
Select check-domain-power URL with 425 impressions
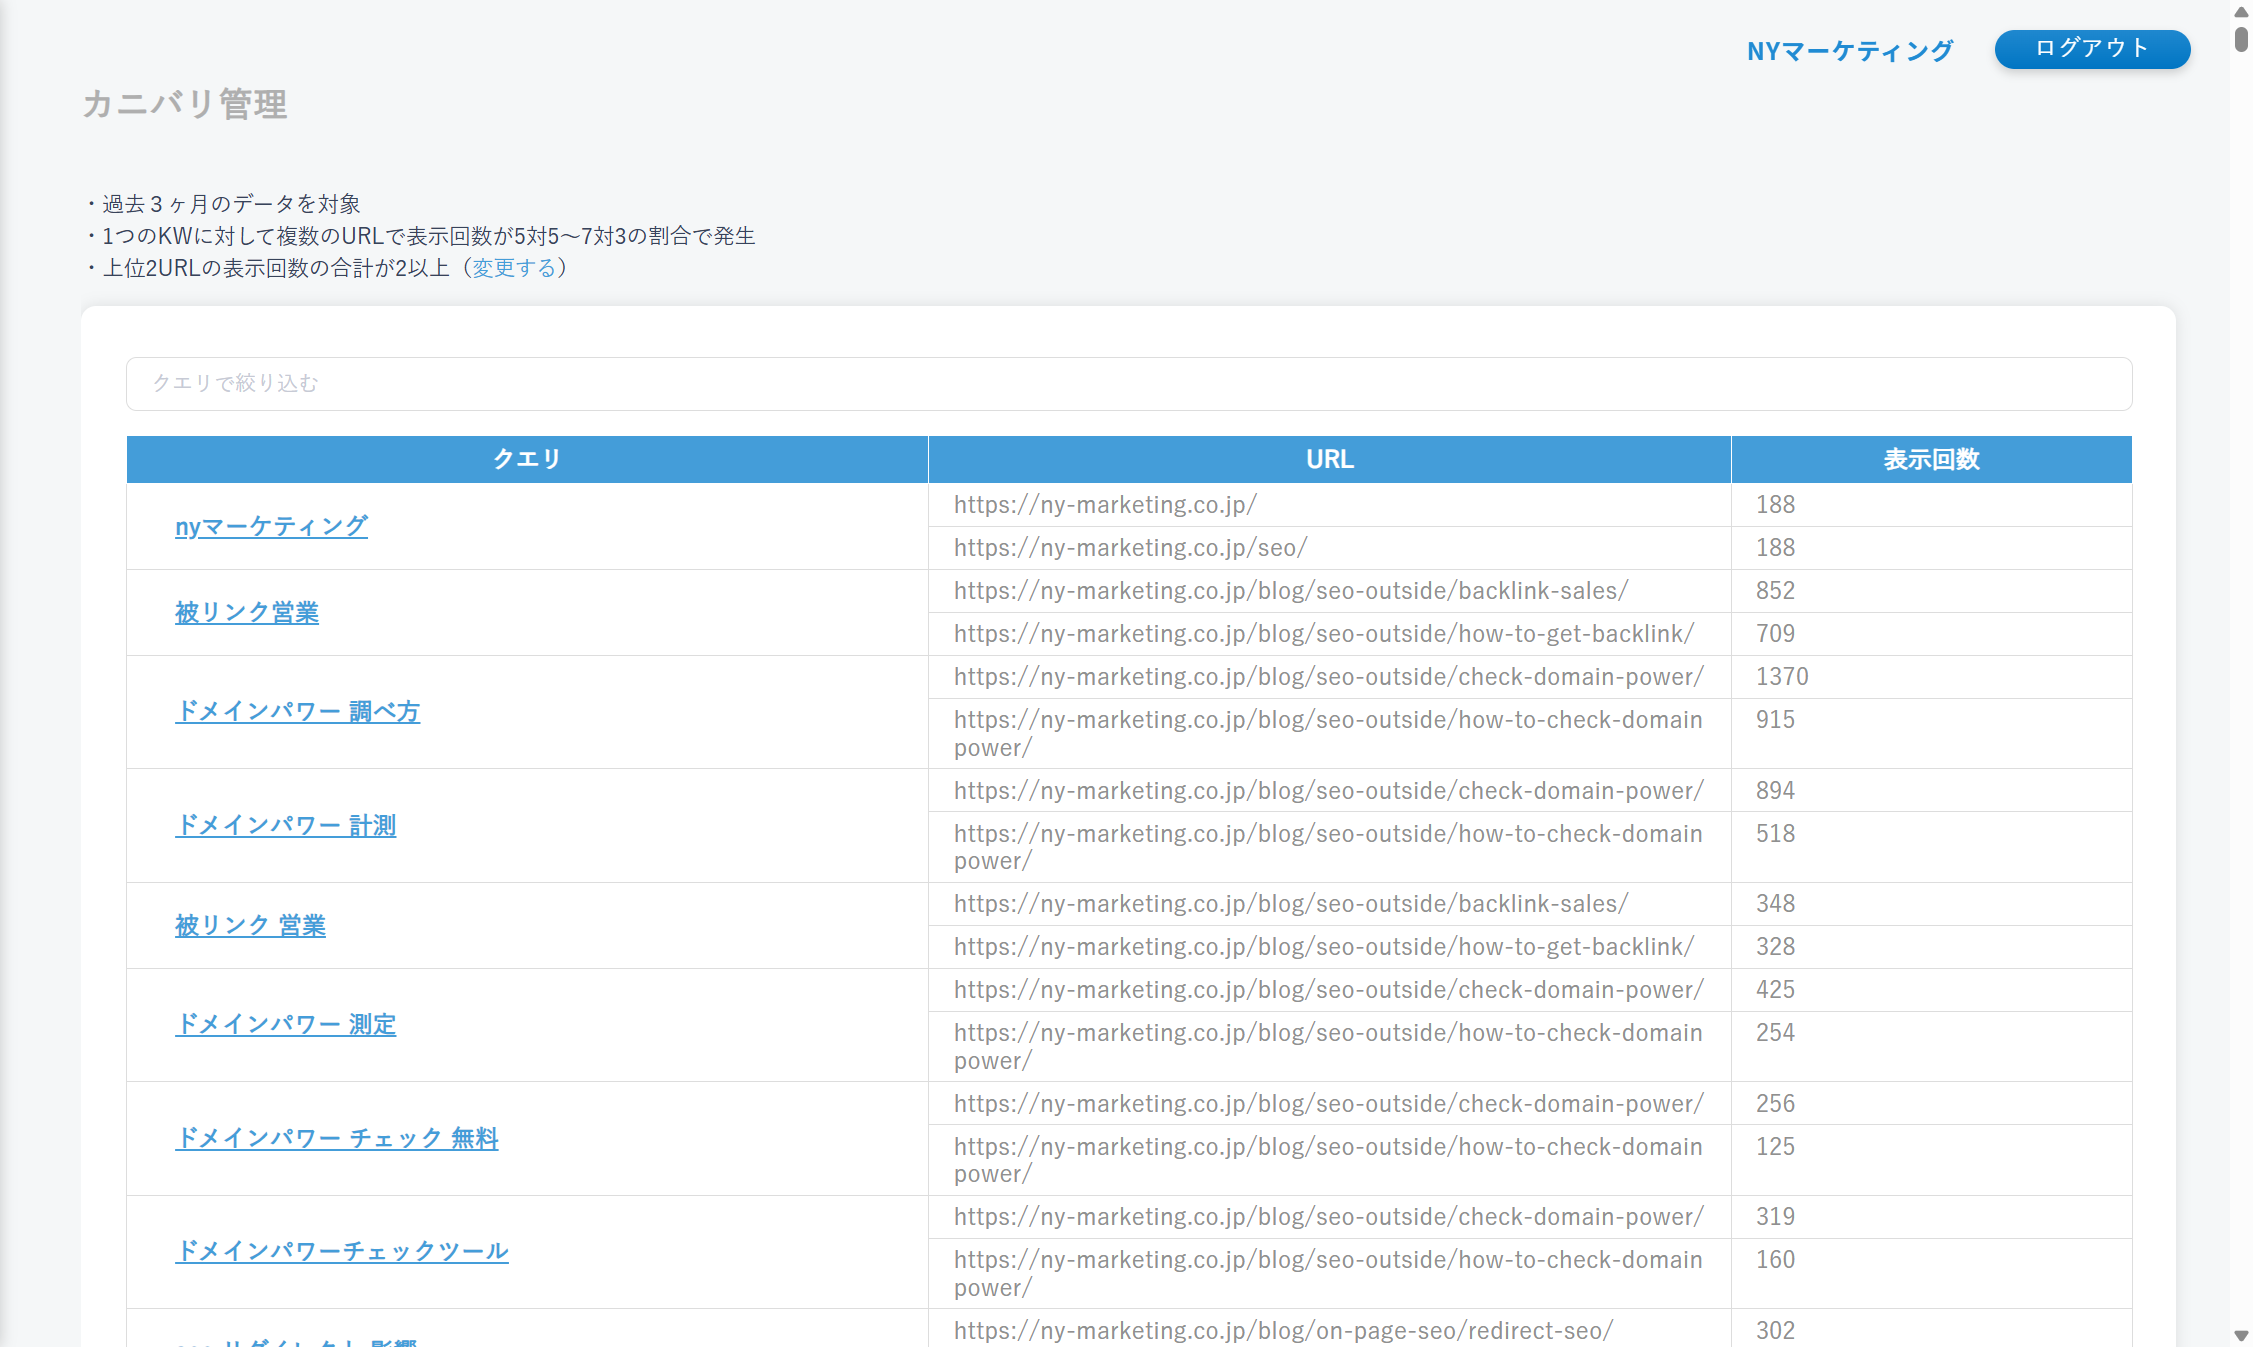[x=1330, y=990]
